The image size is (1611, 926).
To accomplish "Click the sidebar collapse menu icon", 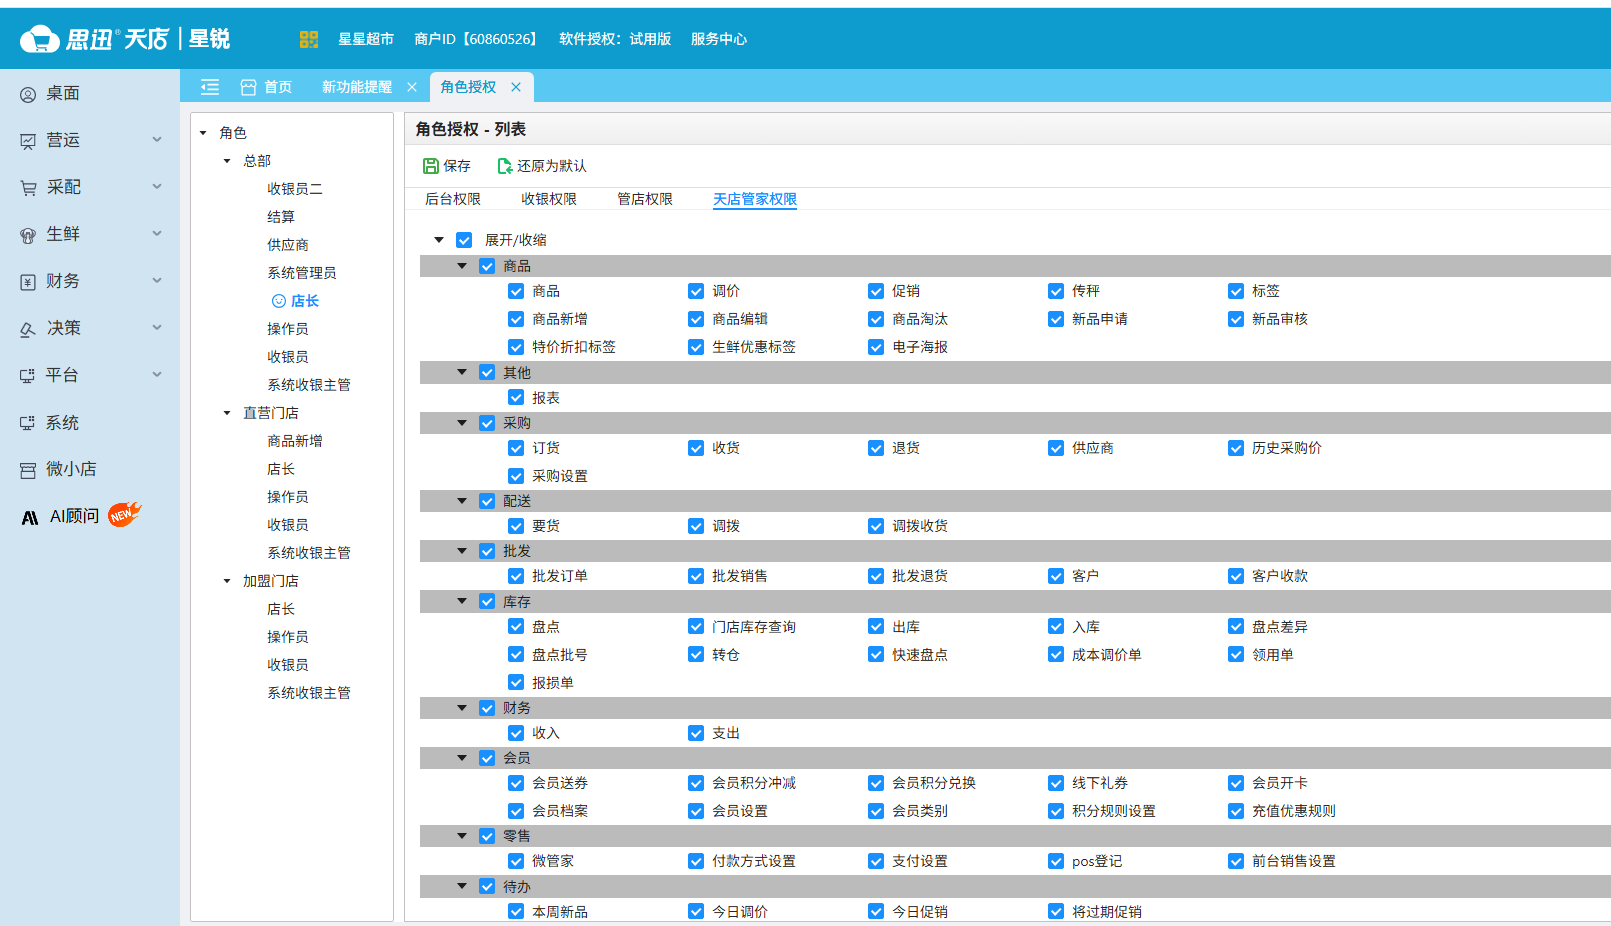I will 210,87.
